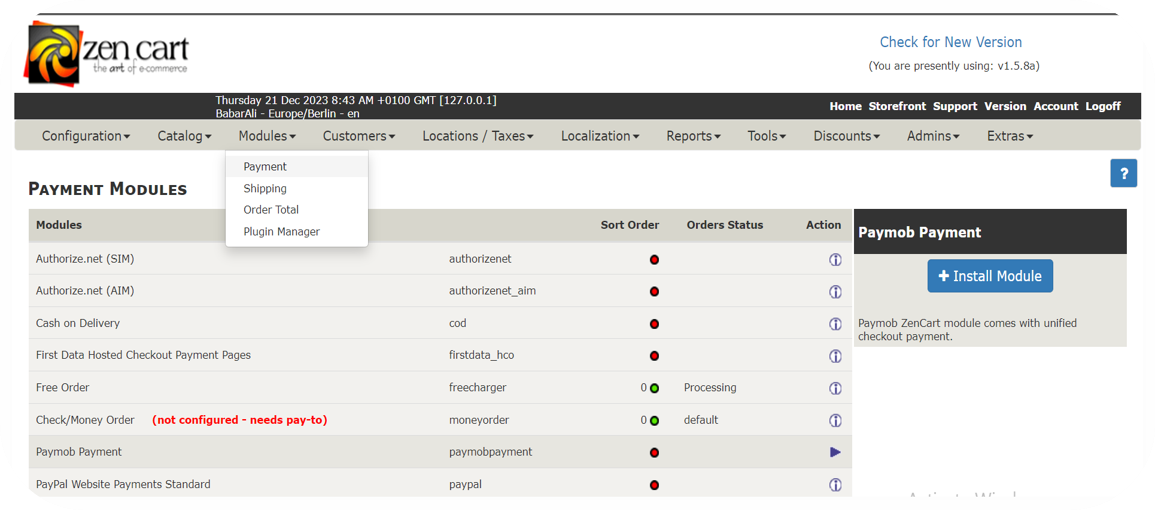The height and width of the screenshot is (510, 1155).
Task: Click the arrow icon for Paymob Payment
Action: [835, 452]
